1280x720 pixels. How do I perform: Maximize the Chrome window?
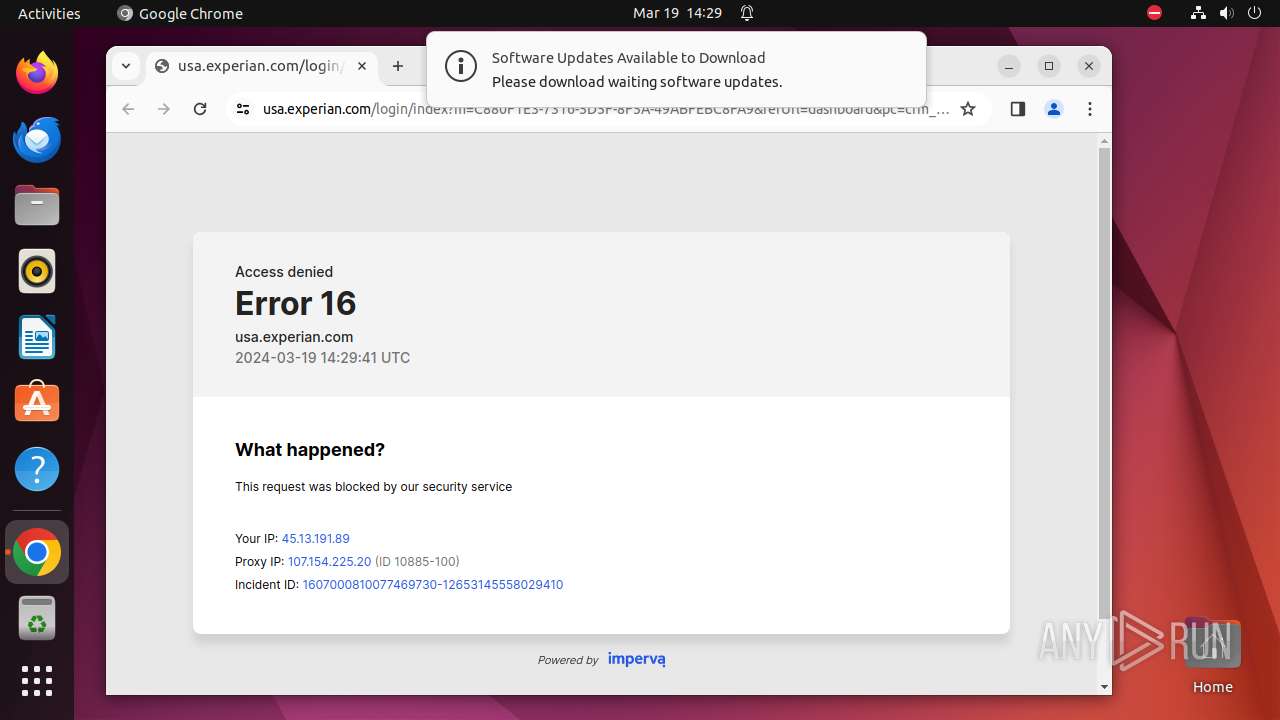click(x=1049, y=66)
